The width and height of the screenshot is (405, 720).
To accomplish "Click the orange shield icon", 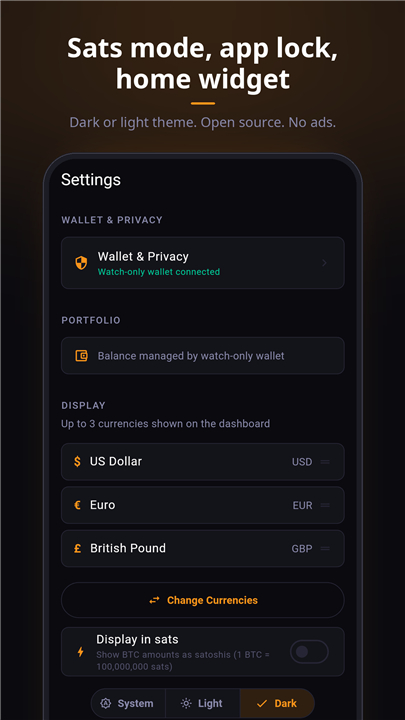I will [81, 263].
